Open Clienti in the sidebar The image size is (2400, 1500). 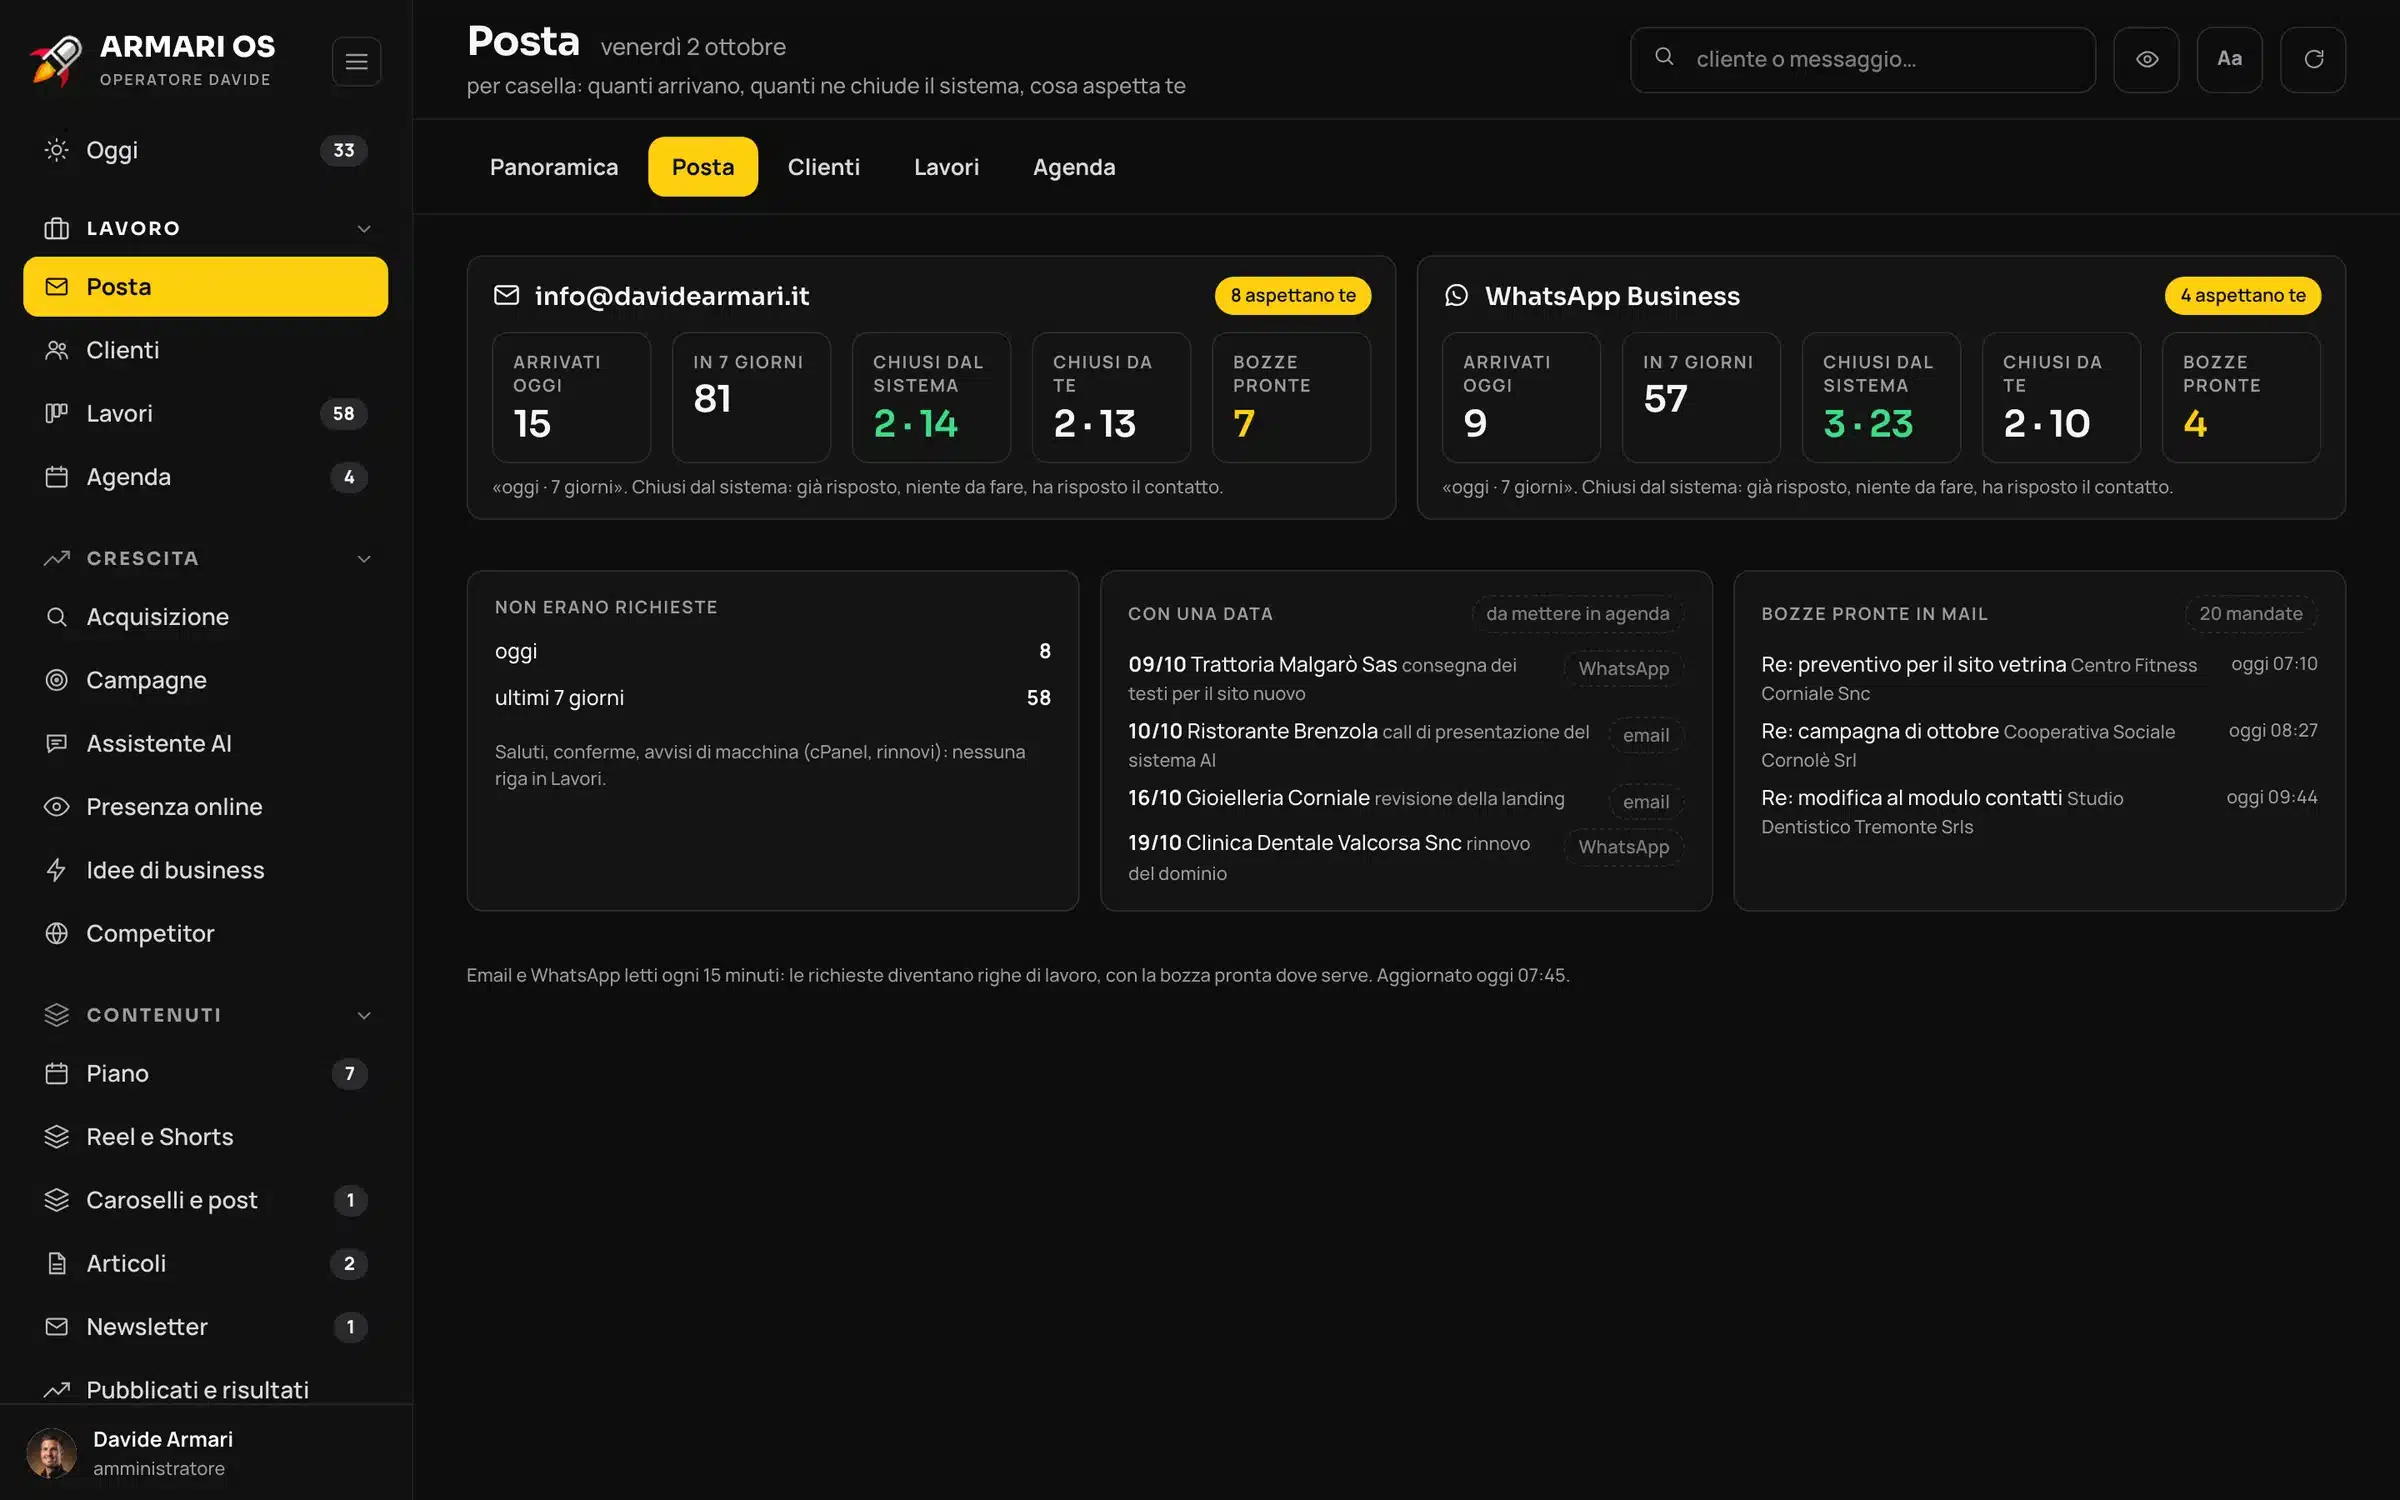pyautogui.click(x=205, y=350)
